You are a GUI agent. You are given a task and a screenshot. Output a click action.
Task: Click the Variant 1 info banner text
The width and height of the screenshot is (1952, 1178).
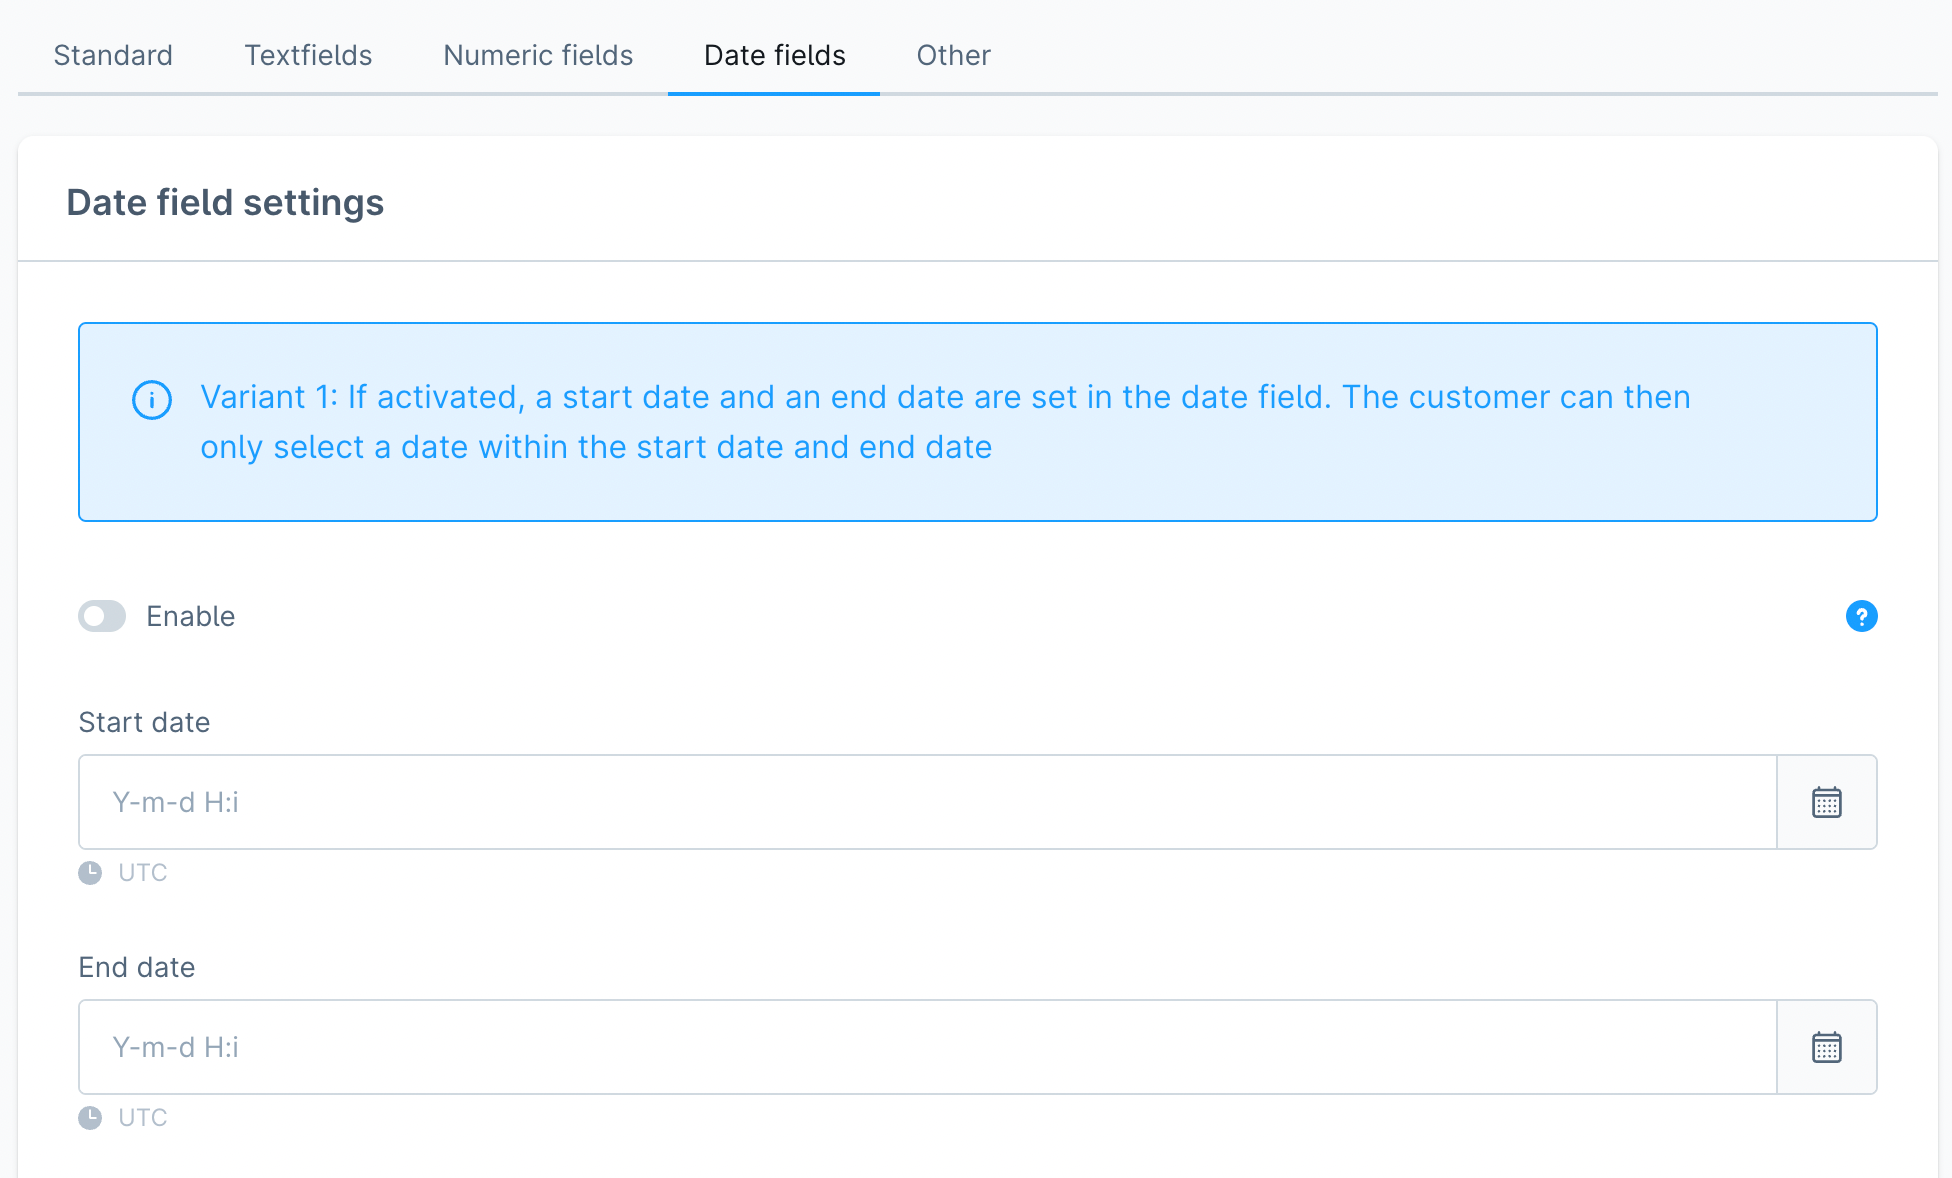pos(945,422)
